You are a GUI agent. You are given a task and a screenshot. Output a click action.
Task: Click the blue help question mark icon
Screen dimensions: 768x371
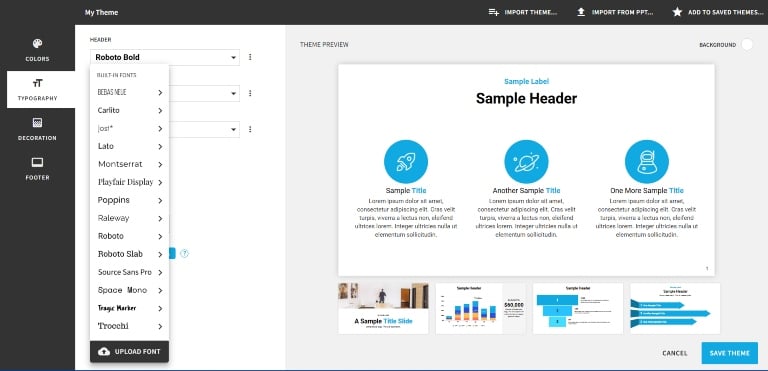coord(185,253)
